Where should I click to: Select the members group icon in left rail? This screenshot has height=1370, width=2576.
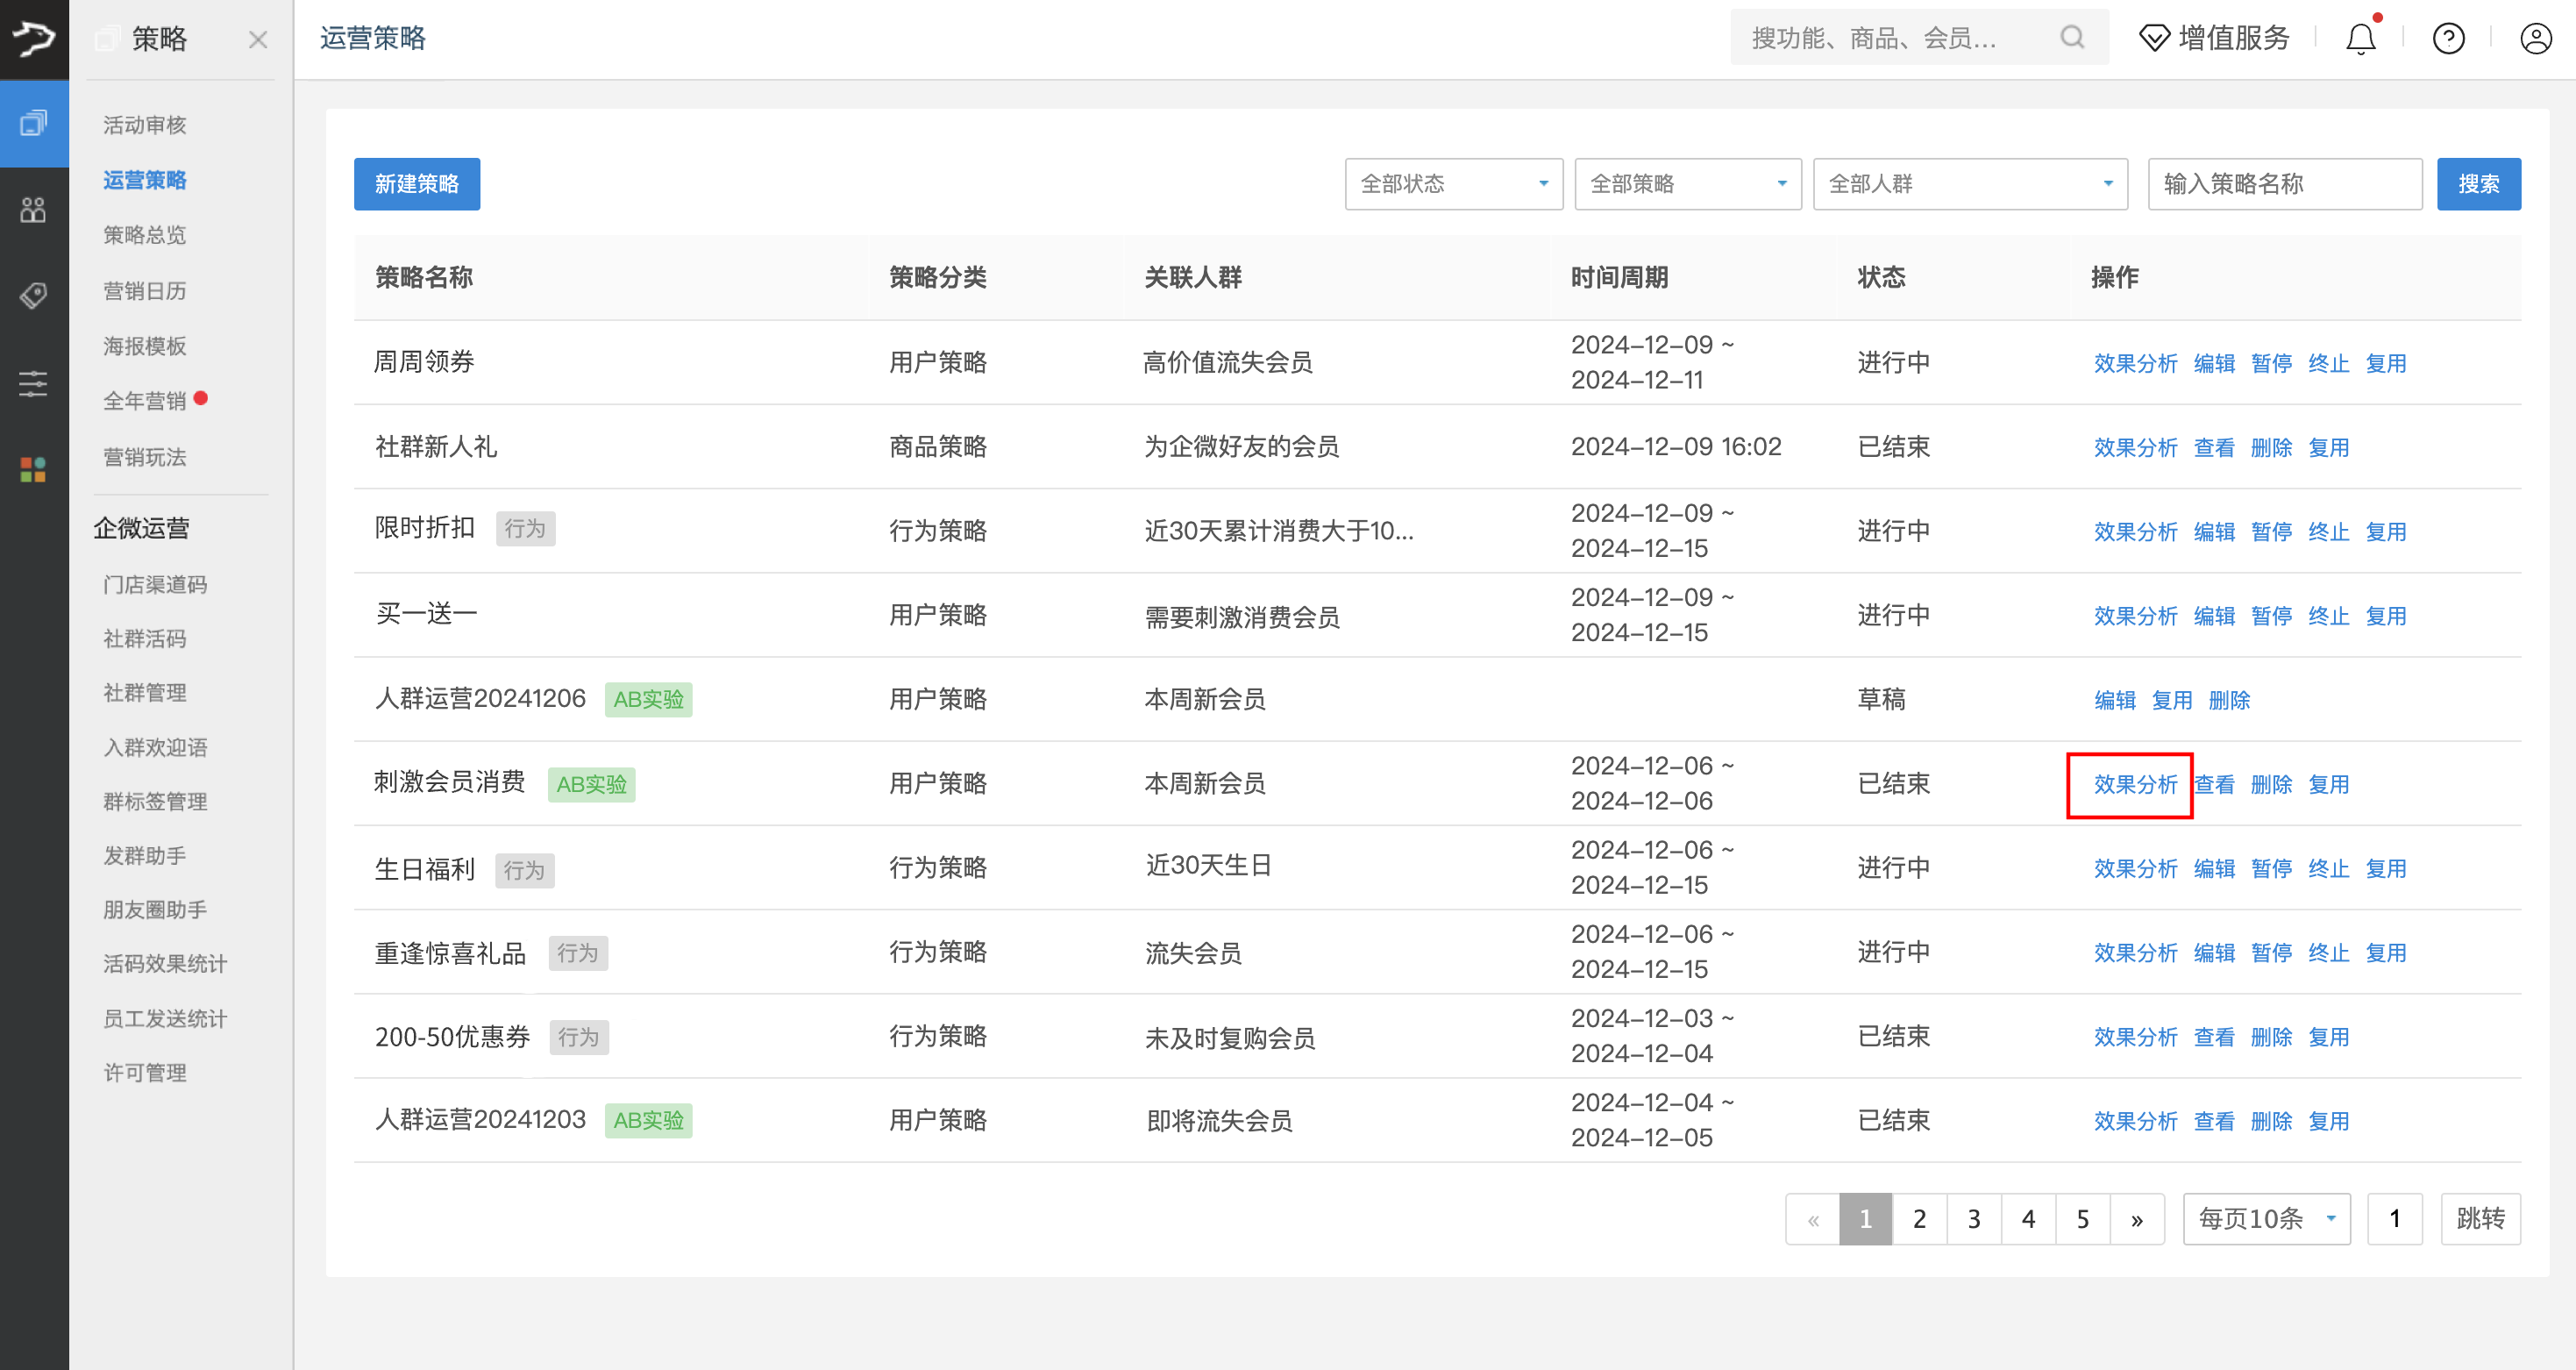coord(33,210)
